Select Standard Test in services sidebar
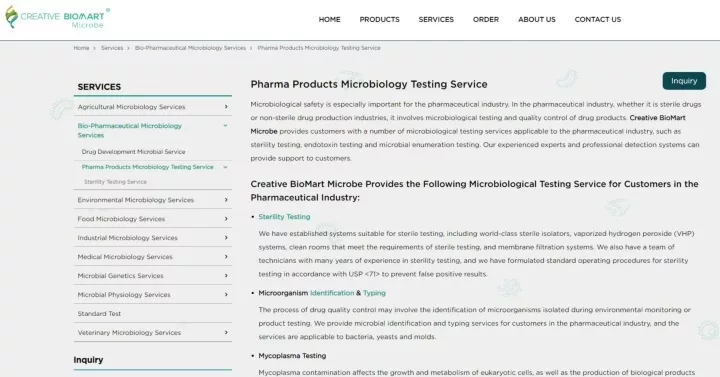This screenshot has height=377, width=720. 99,314
